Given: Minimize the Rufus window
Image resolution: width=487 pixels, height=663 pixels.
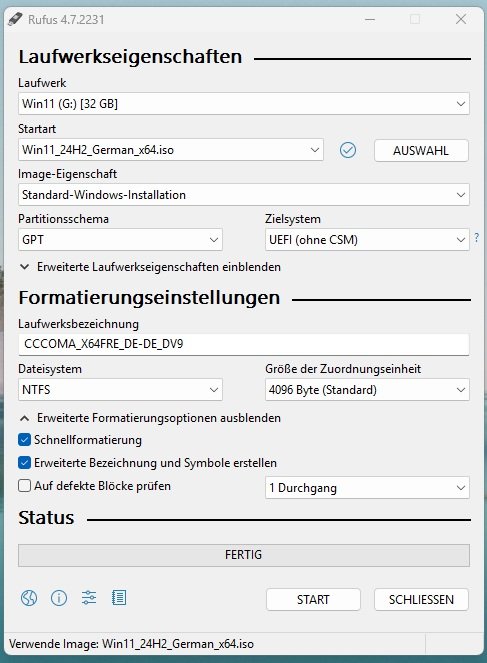Looking at the screenshot, I should click(x=370, y=19).
